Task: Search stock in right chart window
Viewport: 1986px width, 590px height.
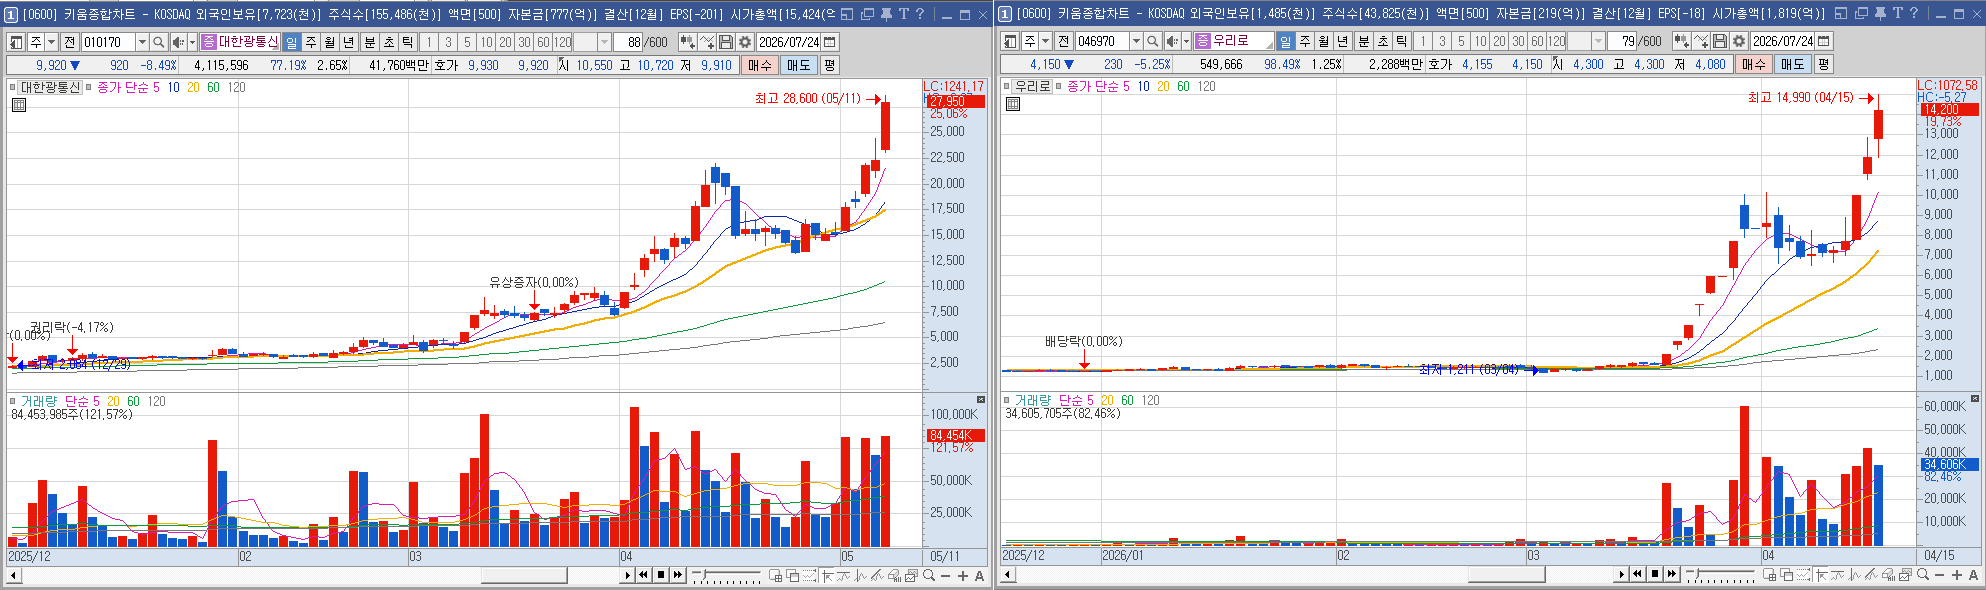Action: (1153, 41)
